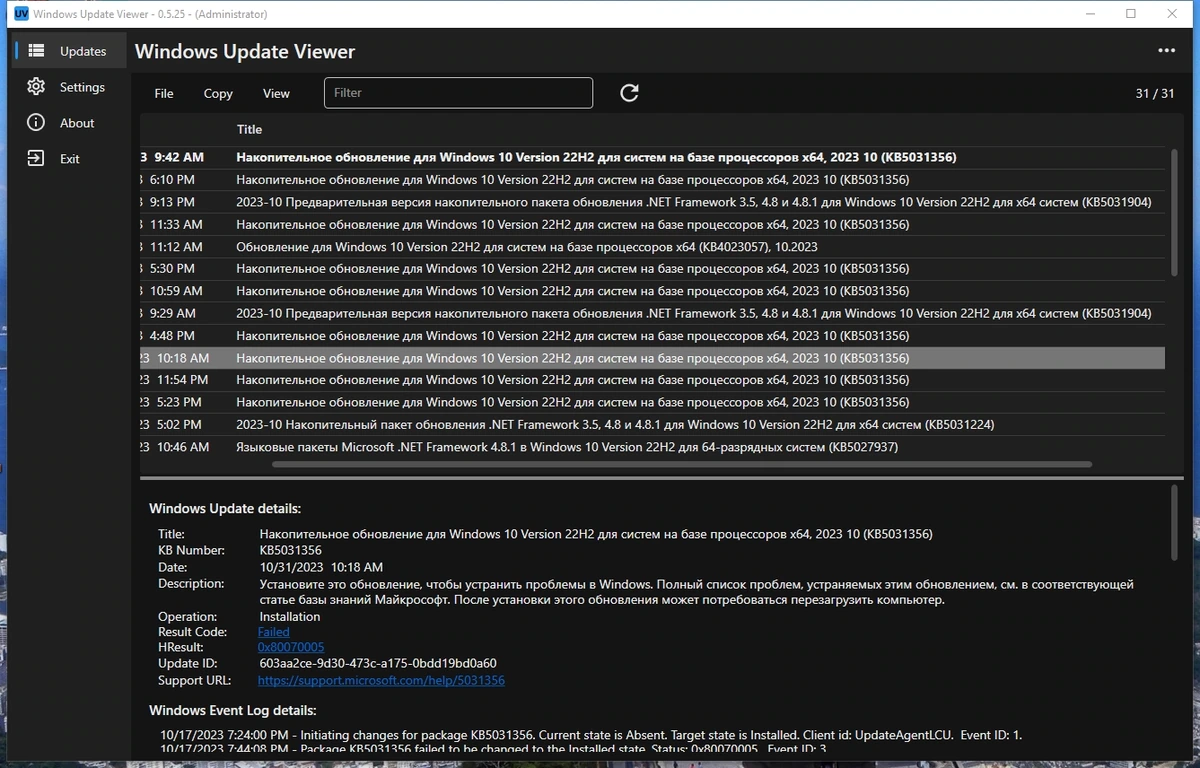Select the 9:42 AM KB5031356 update row
The image size is (1200, 768).
pyautogui.click(x=652, y=157)
